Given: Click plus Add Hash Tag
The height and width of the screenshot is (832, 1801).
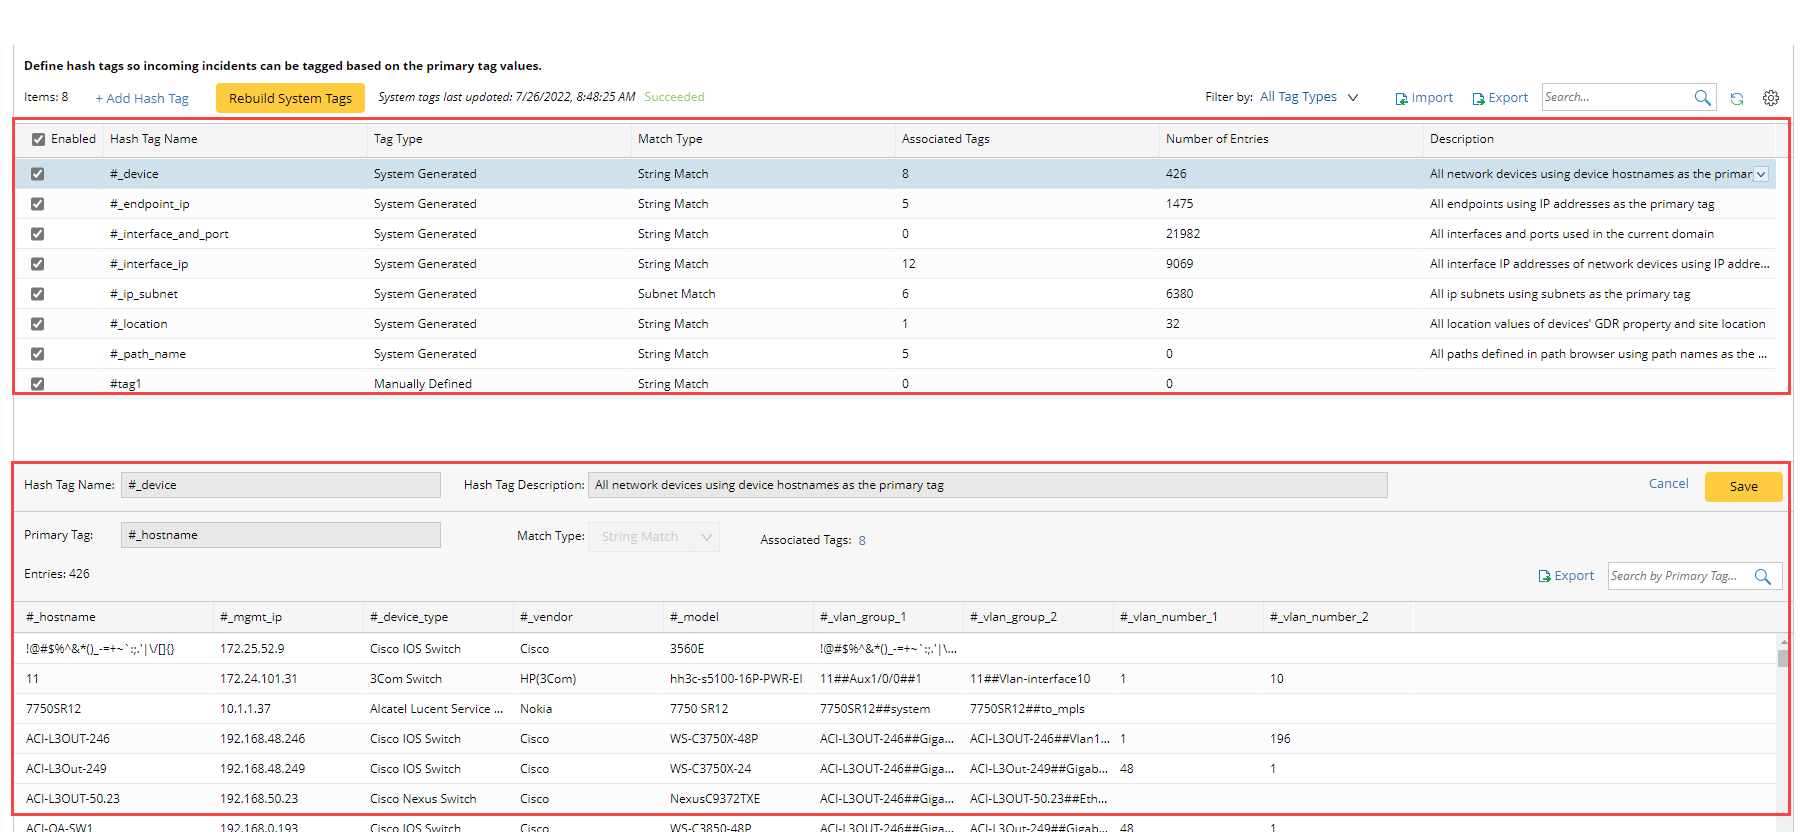Looking at the screenshot, I should [x=142, y=98].
